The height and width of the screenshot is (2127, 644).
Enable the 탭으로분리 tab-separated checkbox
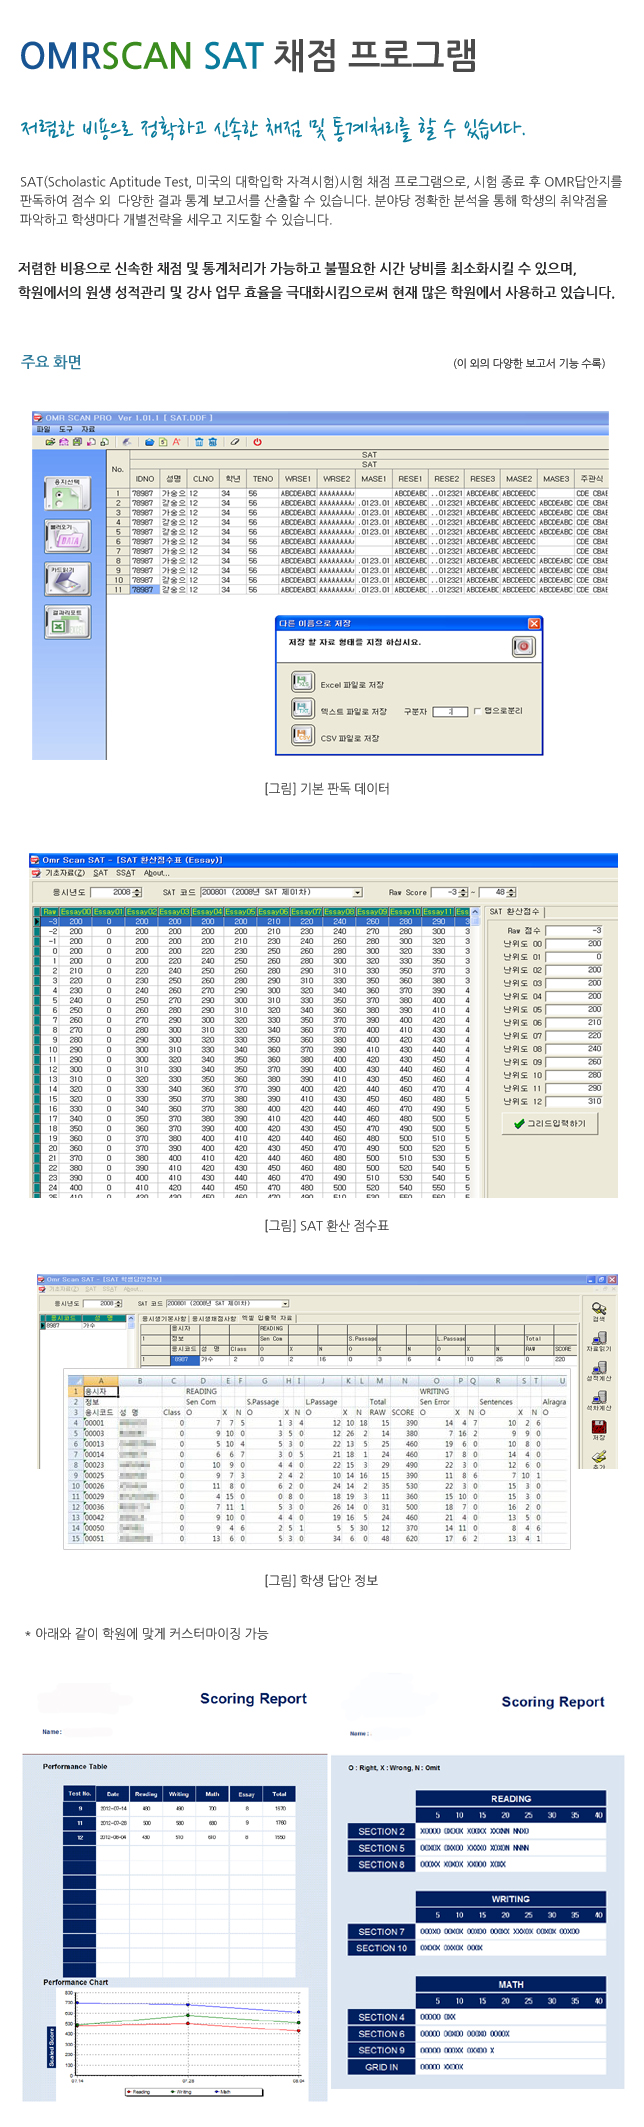pos(477,711)
